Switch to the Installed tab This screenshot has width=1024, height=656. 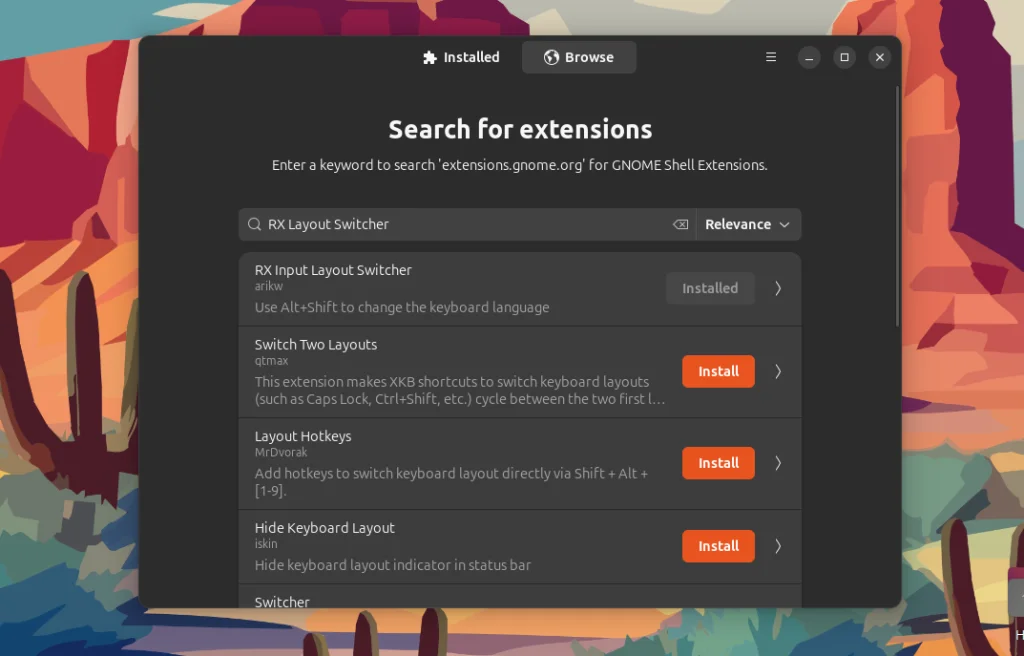[462, 57]
